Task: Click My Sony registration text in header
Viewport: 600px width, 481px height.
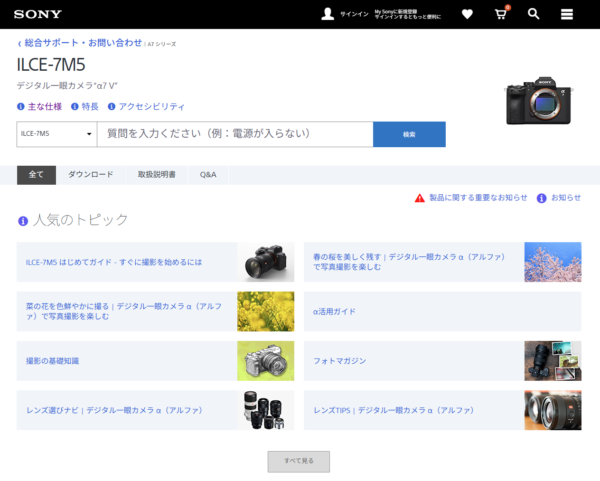Action: (x=408, y=14)
